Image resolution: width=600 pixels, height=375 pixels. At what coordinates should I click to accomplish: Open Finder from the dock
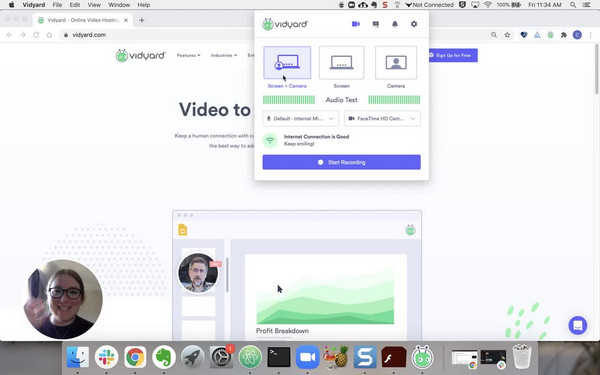pyautogui.click(x=78, y=357)
